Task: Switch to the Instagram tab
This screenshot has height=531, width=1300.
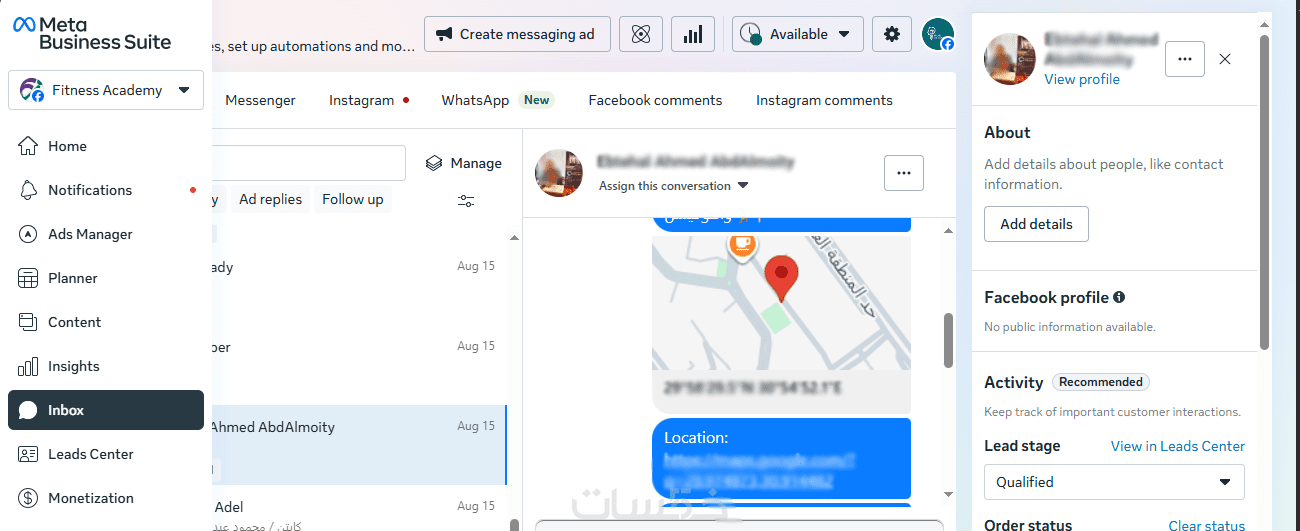Action: coord(361,100)
